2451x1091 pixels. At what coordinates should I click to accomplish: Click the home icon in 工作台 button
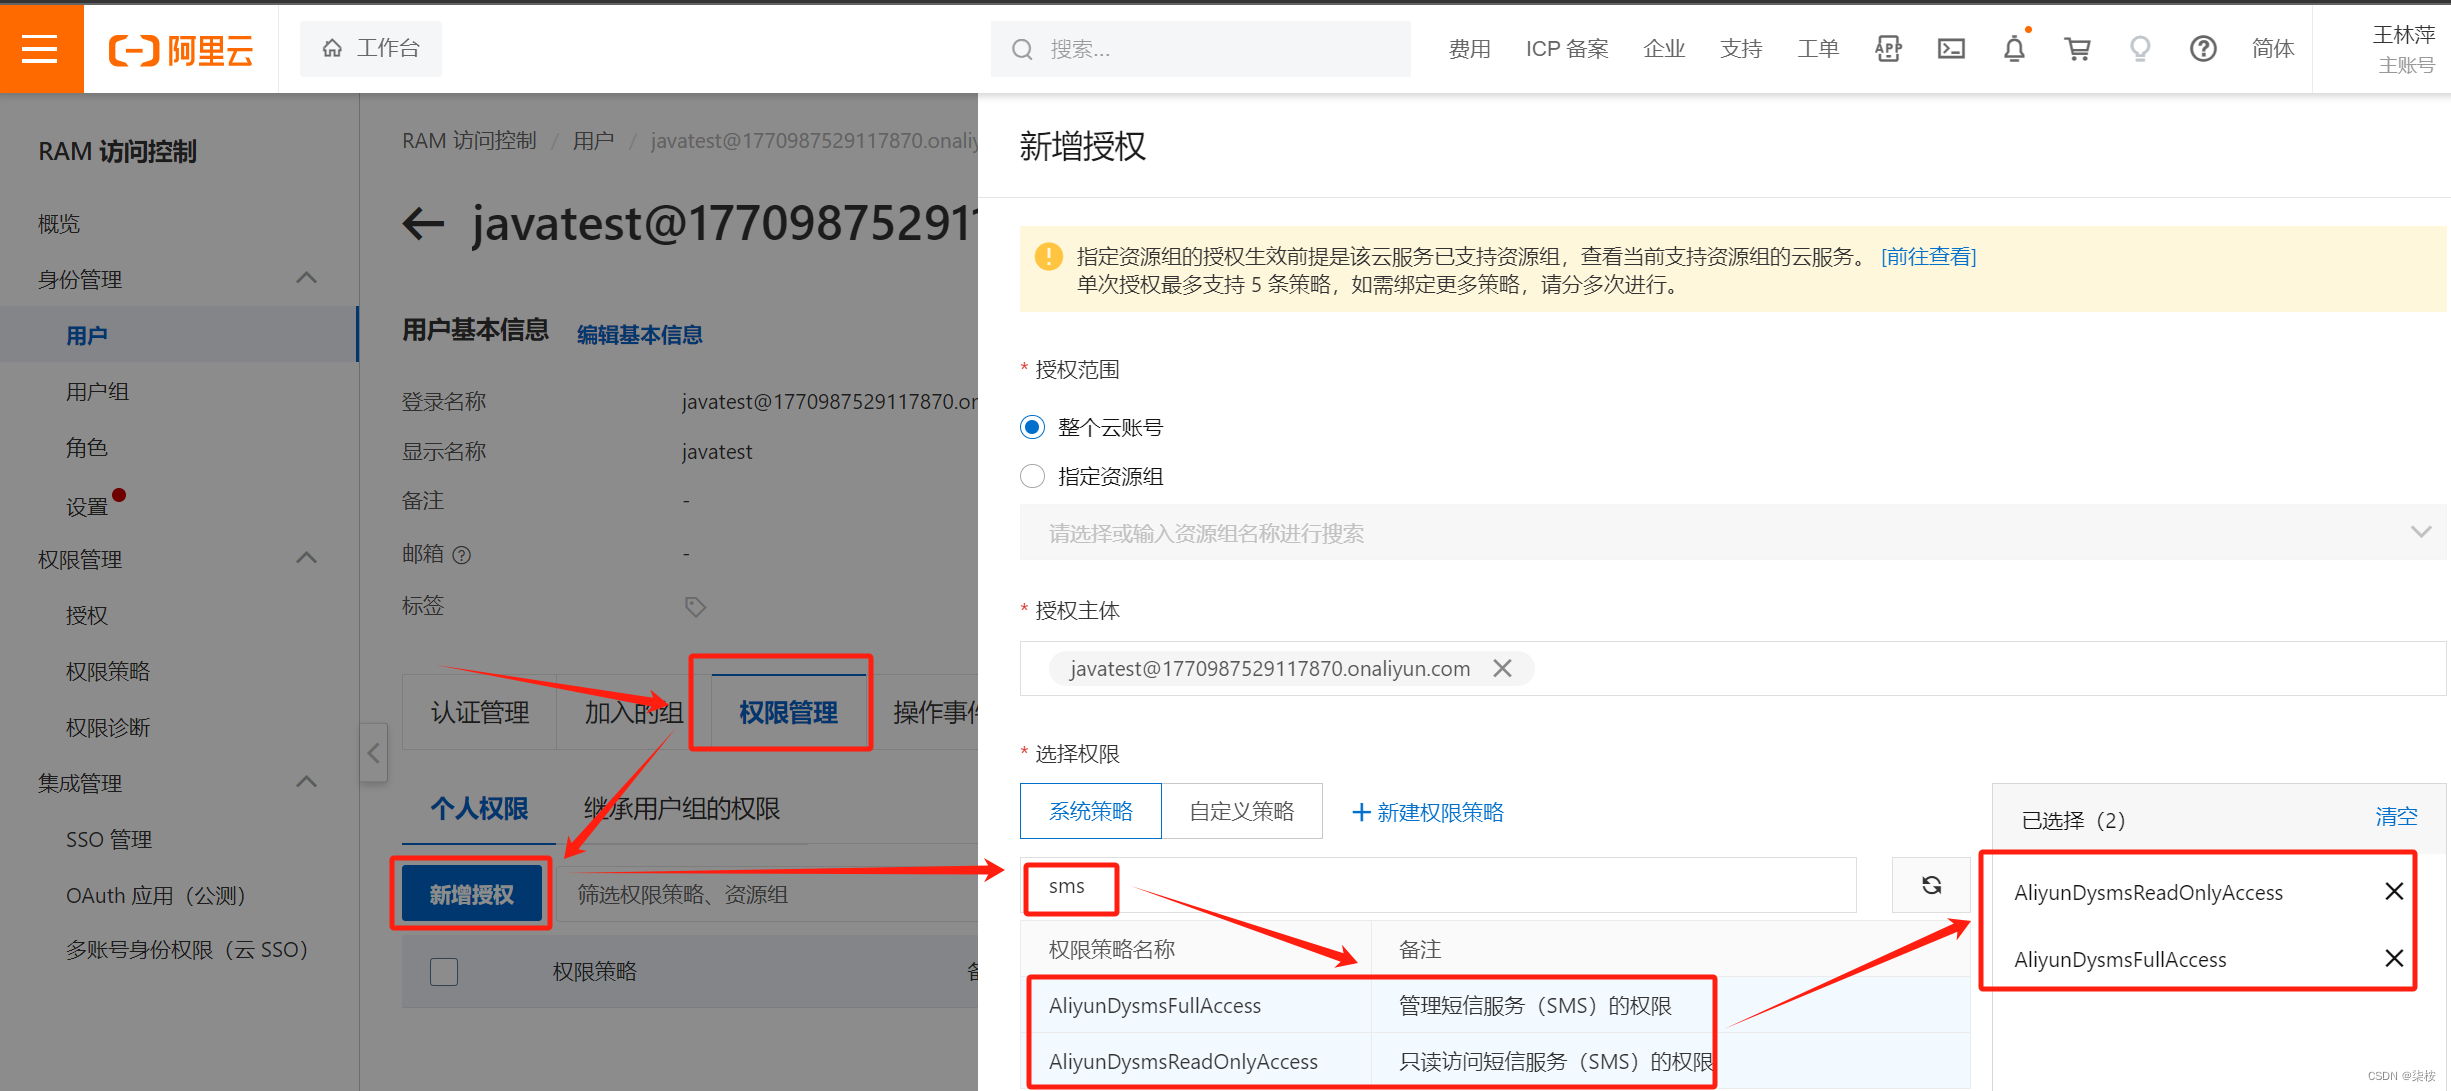[x=332, y=48]
